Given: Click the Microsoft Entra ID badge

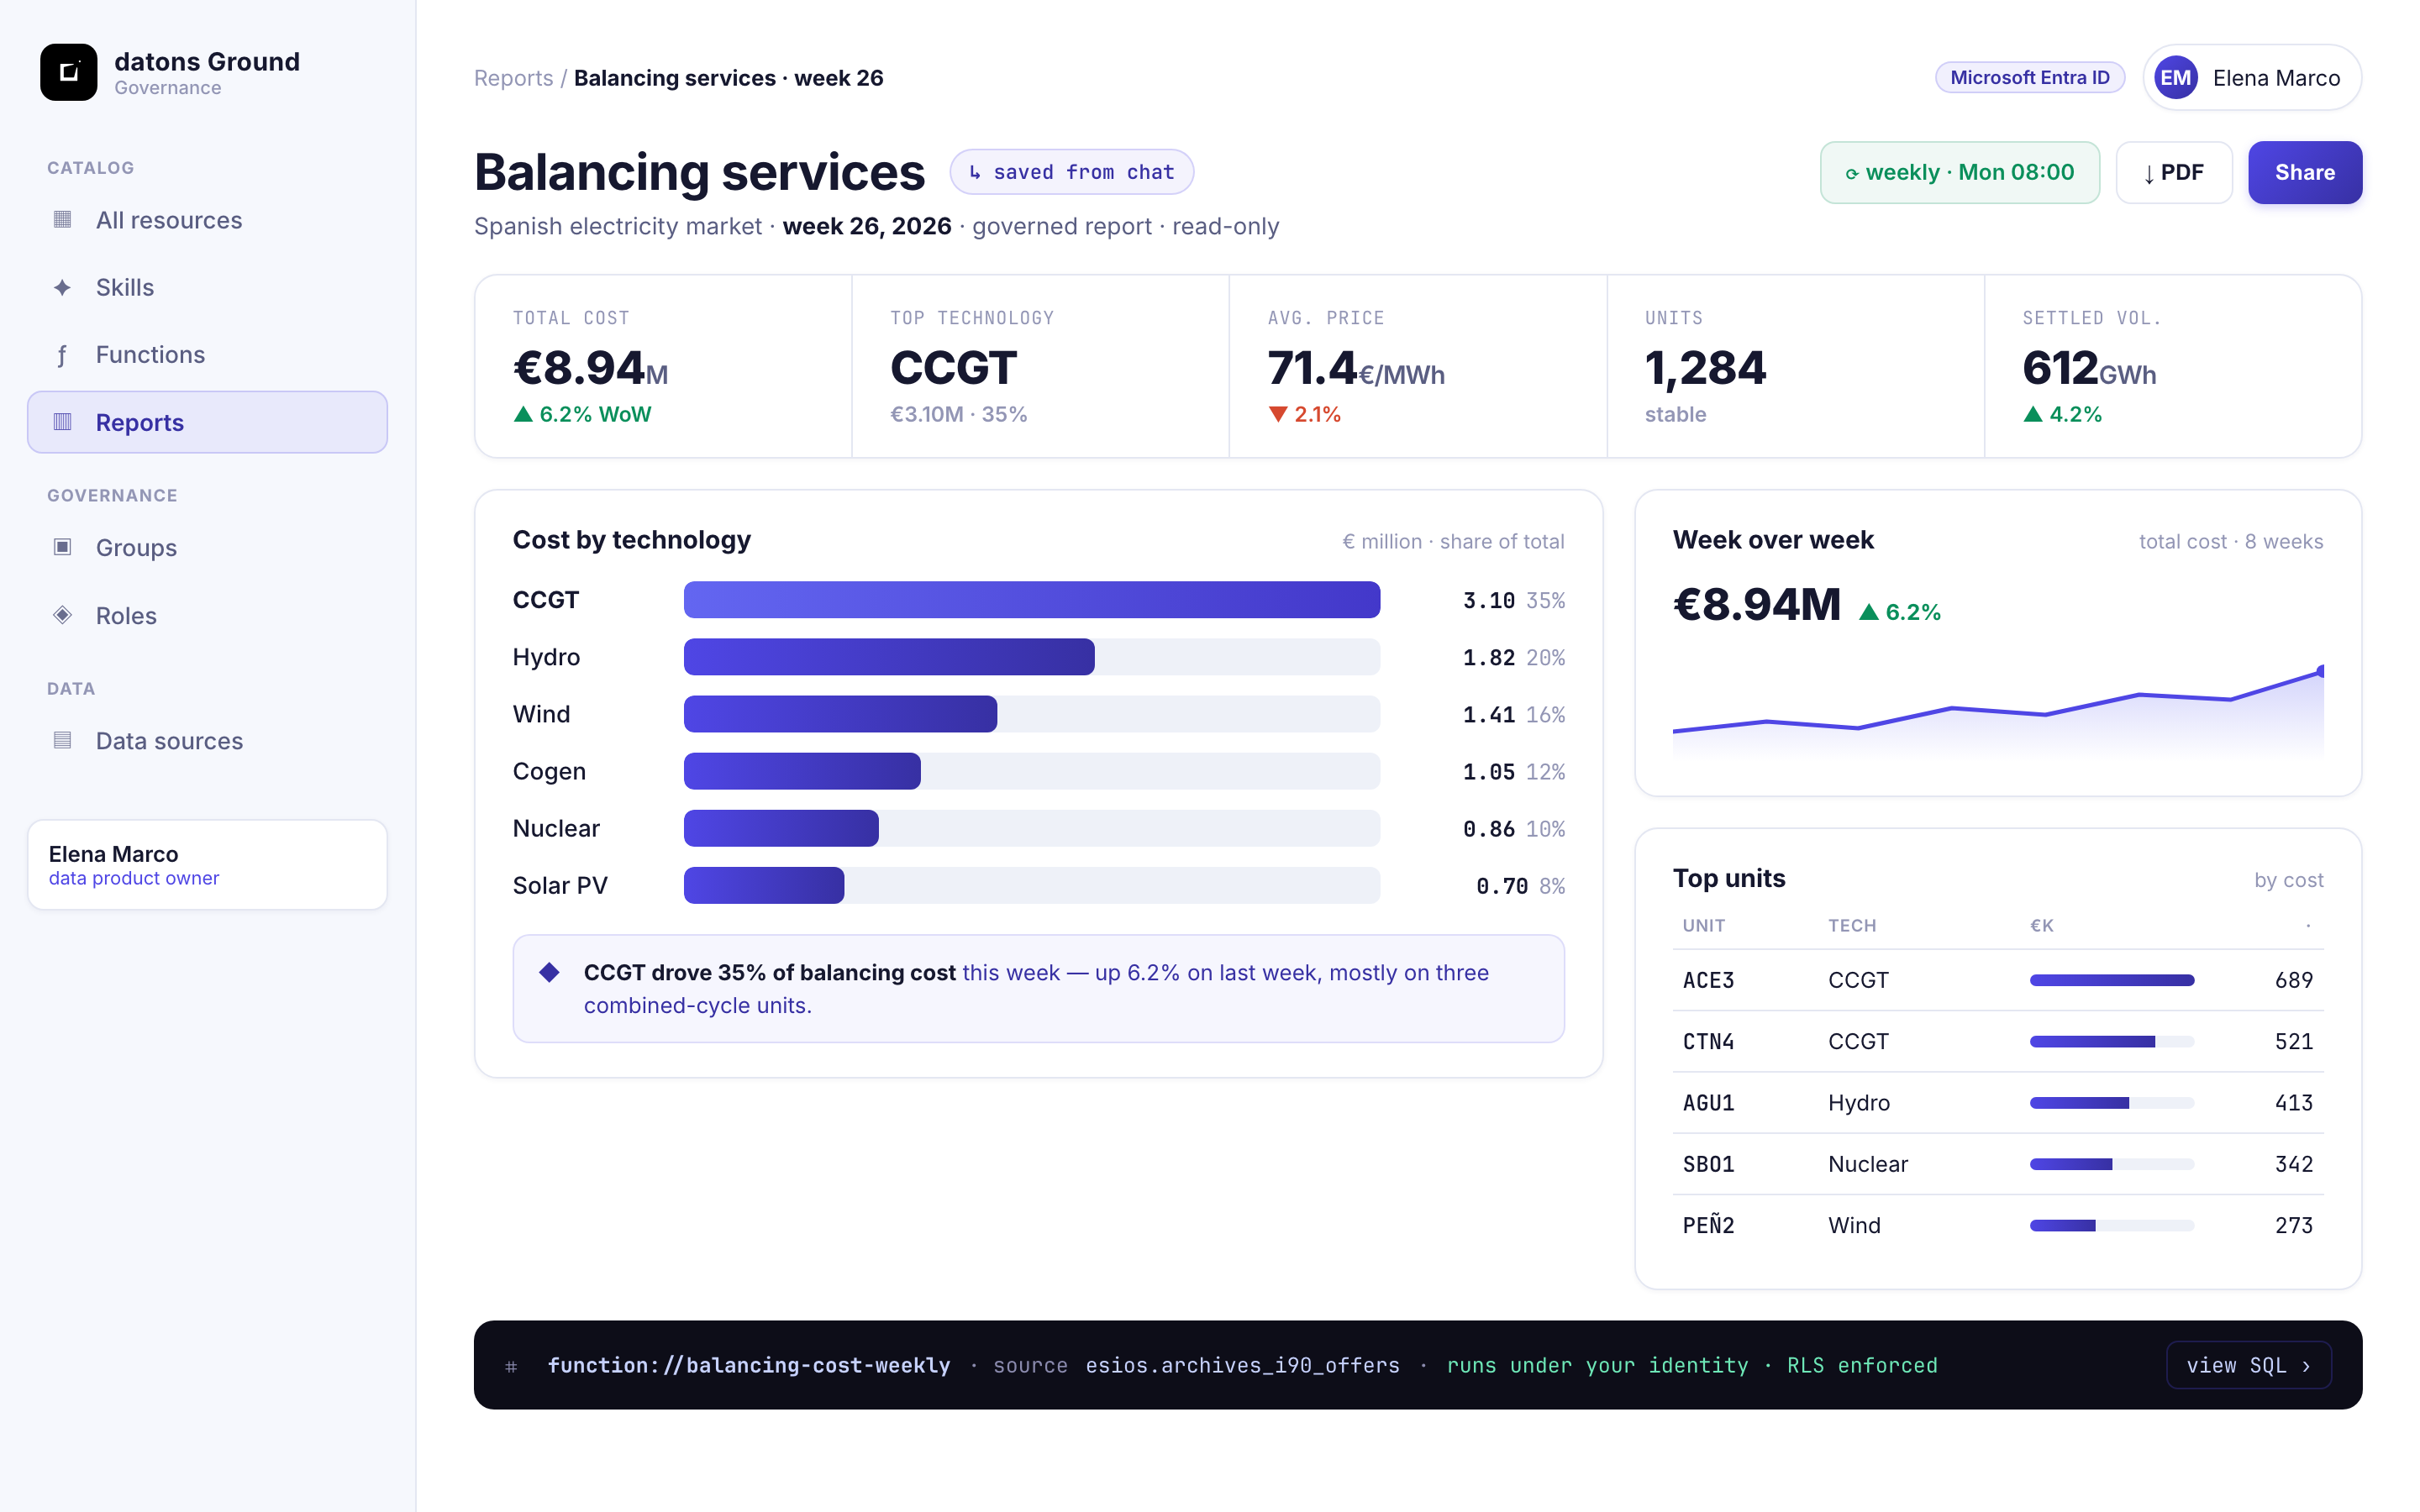Looking at the screenshot, I should point(2029,78).
